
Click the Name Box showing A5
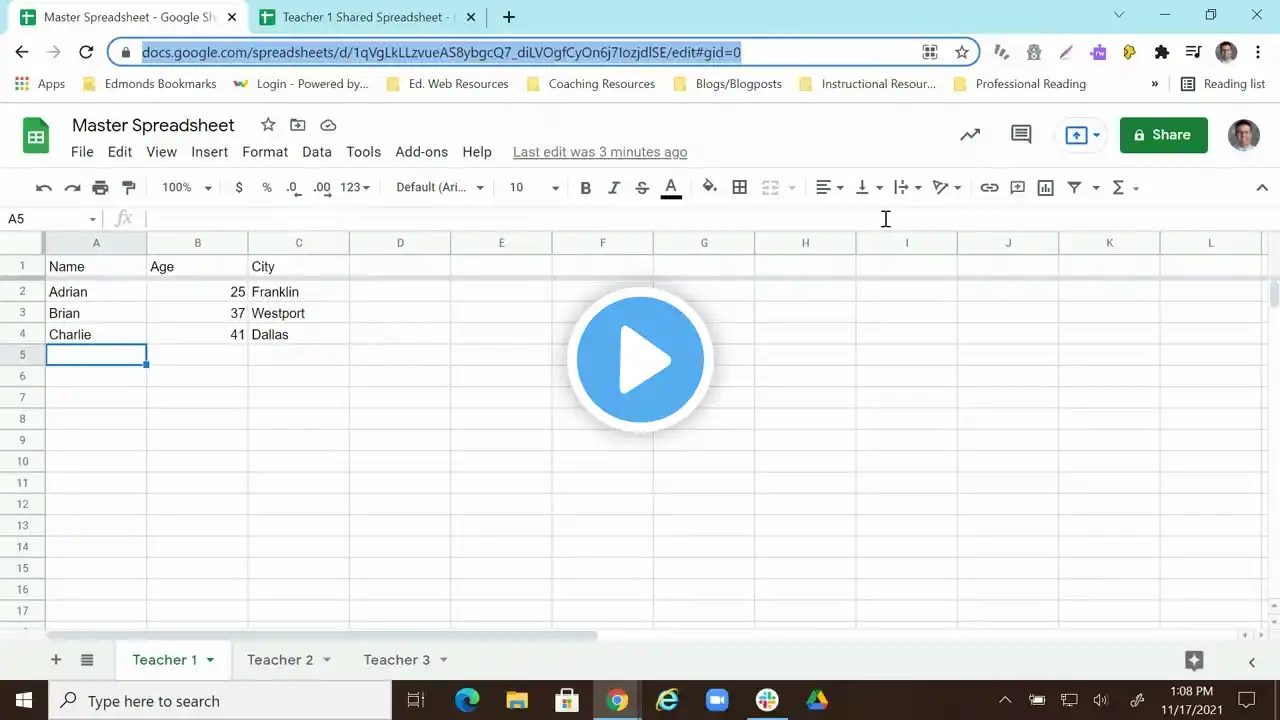[51, 219]
